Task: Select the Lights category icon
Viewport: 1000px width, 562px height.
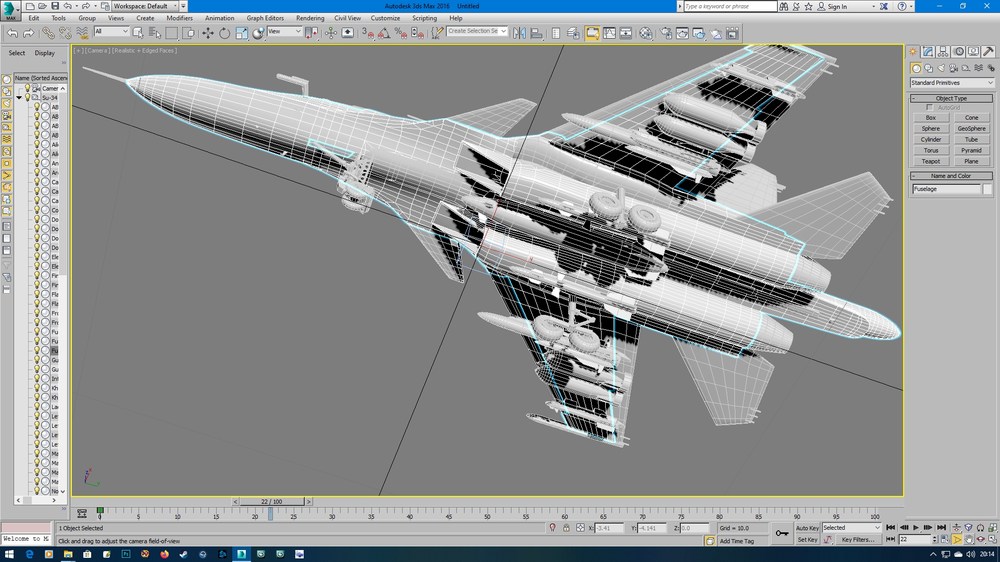Action: (941, 68)
